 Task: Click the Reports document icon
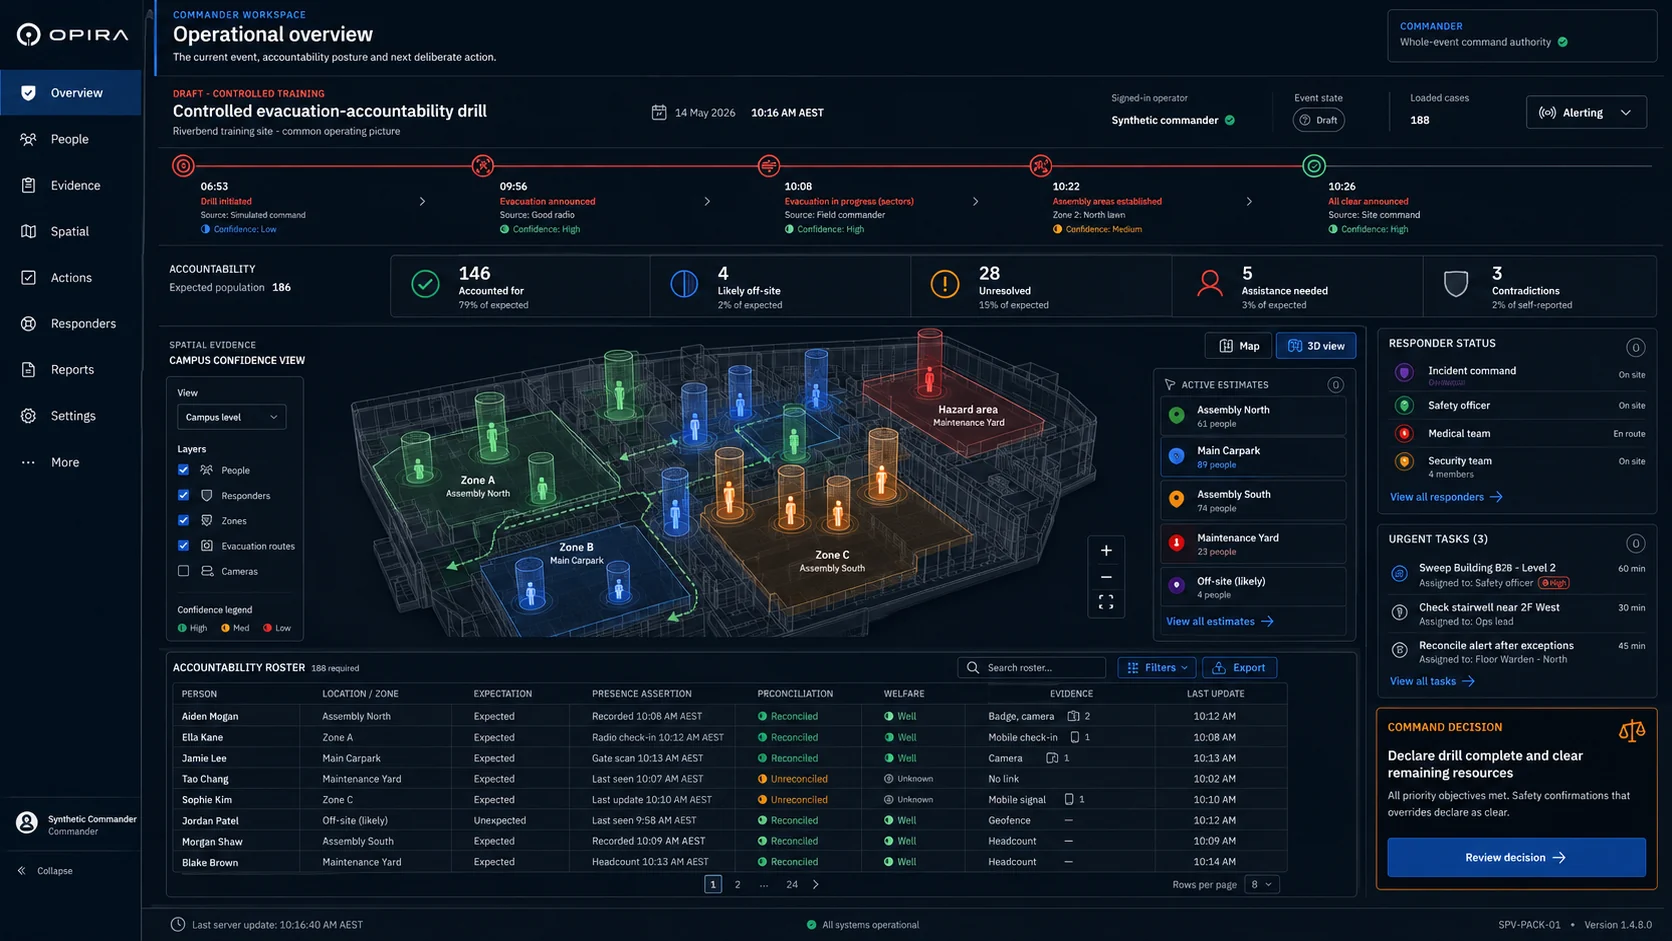[28, 369]
